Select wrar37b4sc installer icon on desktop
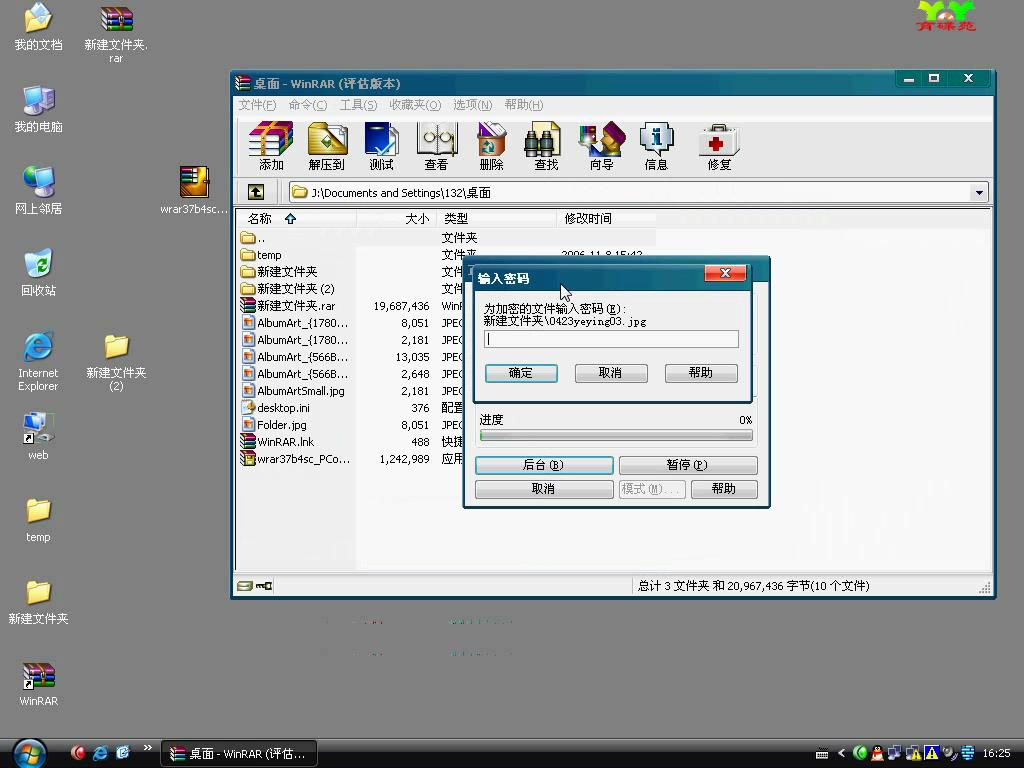 [x=194, y=191]
